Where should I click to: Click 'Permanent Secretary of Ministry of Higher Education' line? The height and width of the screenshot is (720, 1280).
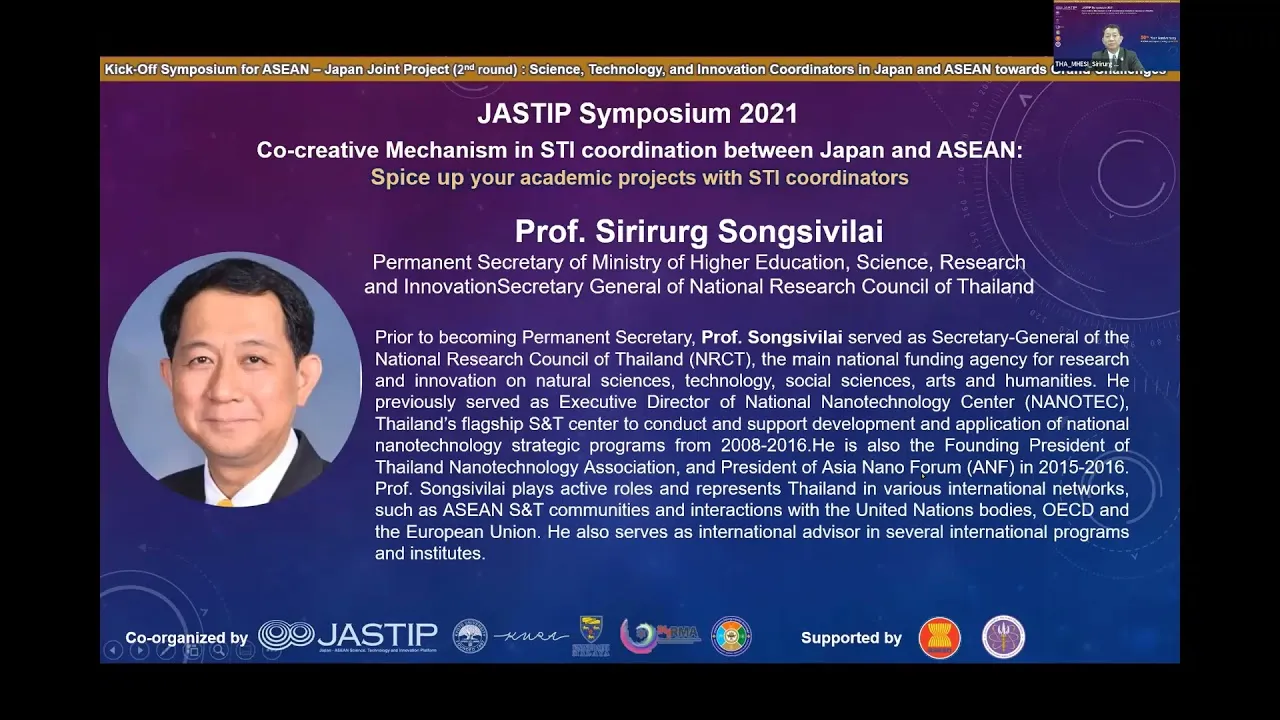click(x=699, y=262)
